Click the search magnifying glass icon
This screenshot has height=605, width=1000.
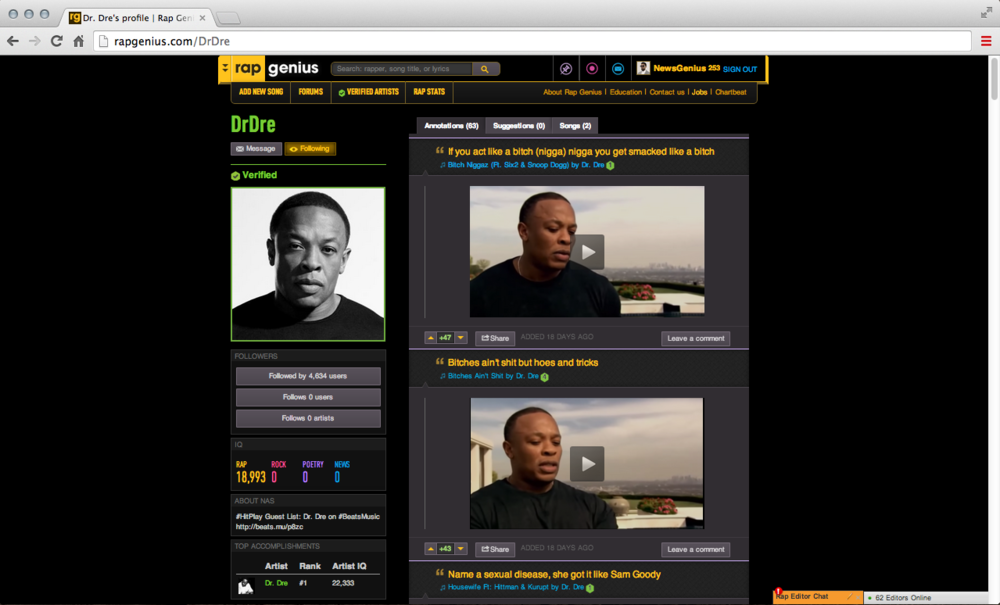tap(486, 68)
